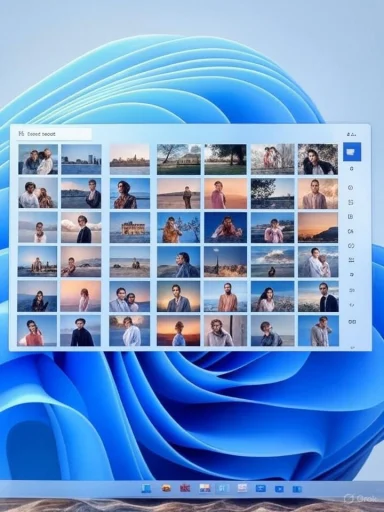
Task: Open the person in black wearing a hat
Action: pyautogui.click(x=81, y=331)
